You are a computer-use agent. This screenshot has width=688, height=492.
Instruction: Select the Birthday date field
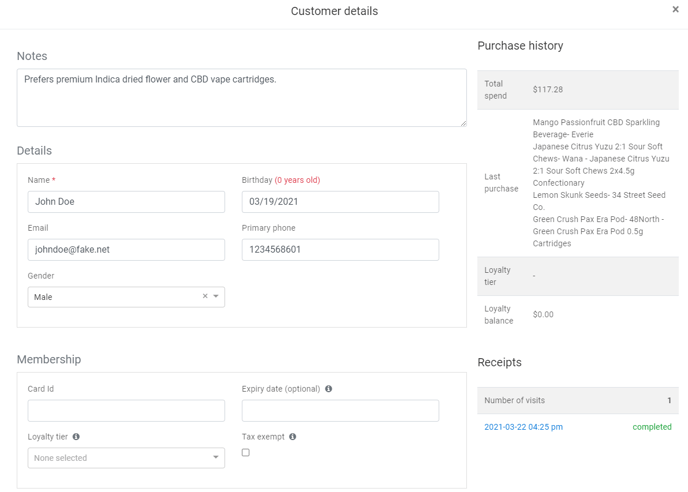tap(340, 202)
